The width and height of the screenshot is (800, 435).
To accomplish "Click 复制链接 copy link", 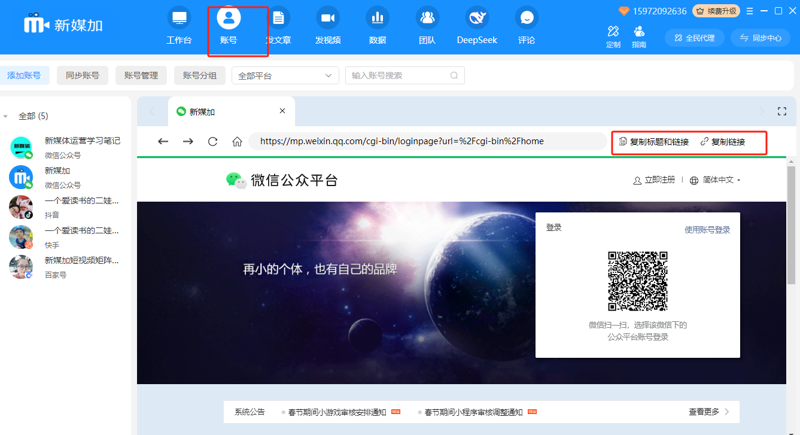I will [722, 142].
